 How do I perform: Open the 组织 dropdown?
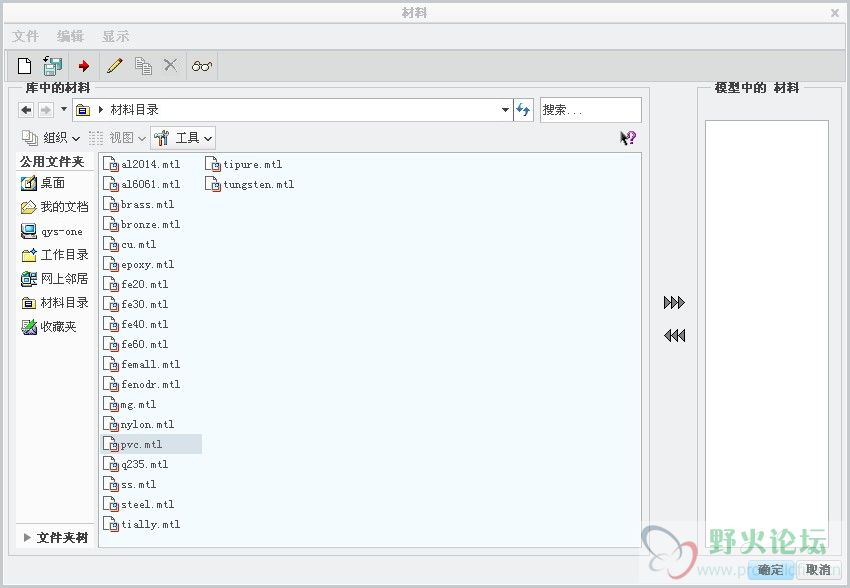click(x=51, y=138)
